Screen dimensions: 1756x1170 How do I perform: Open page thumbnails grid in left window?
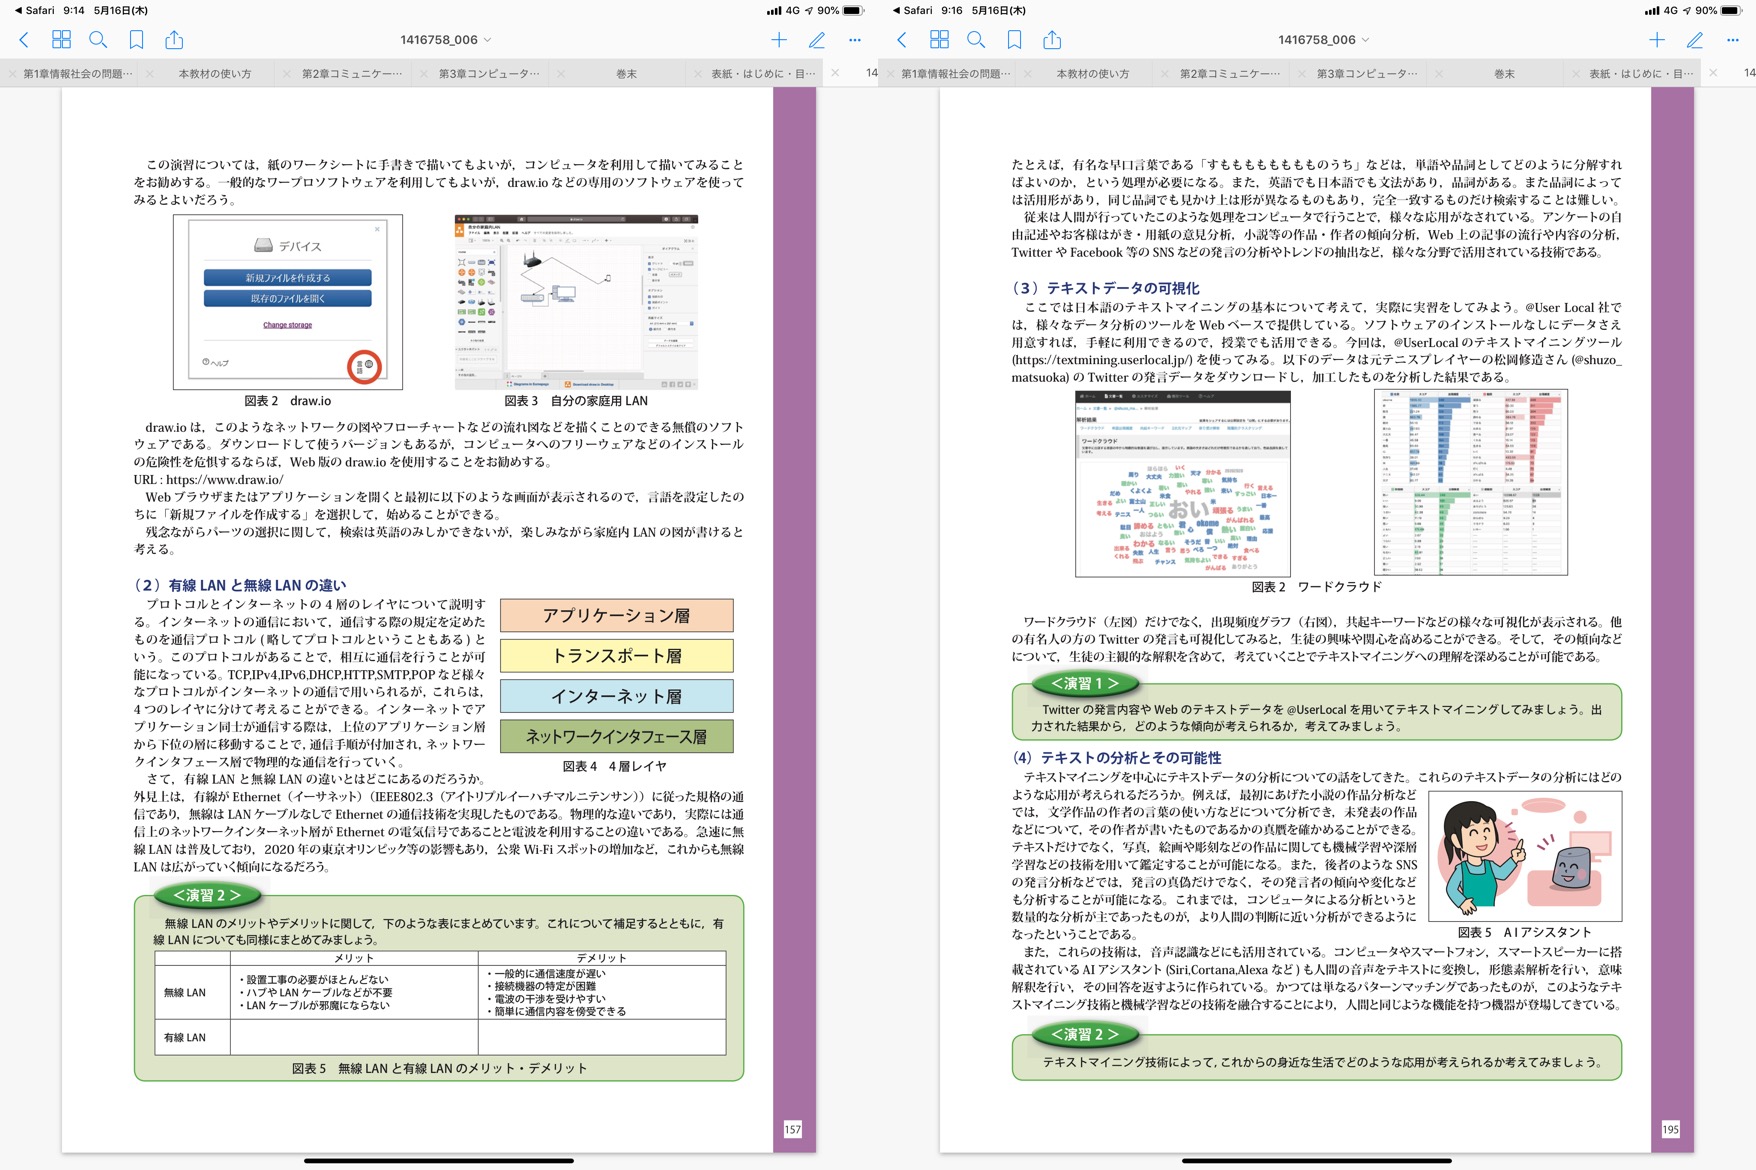coord(61,40)
